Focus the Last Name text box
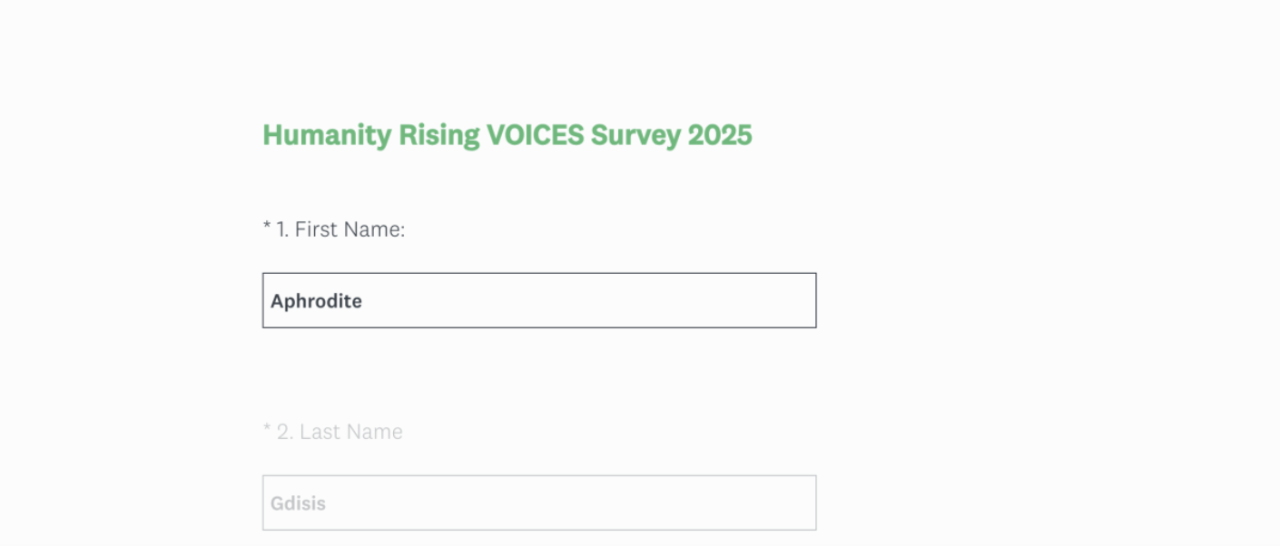 coord(539,502)
